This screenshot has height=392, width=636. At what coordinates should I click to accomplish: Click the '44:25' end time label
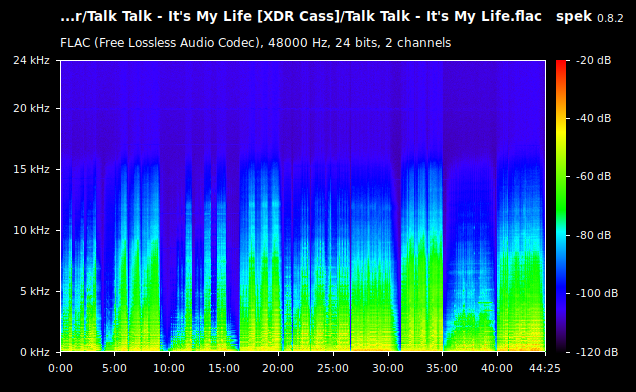545,368
